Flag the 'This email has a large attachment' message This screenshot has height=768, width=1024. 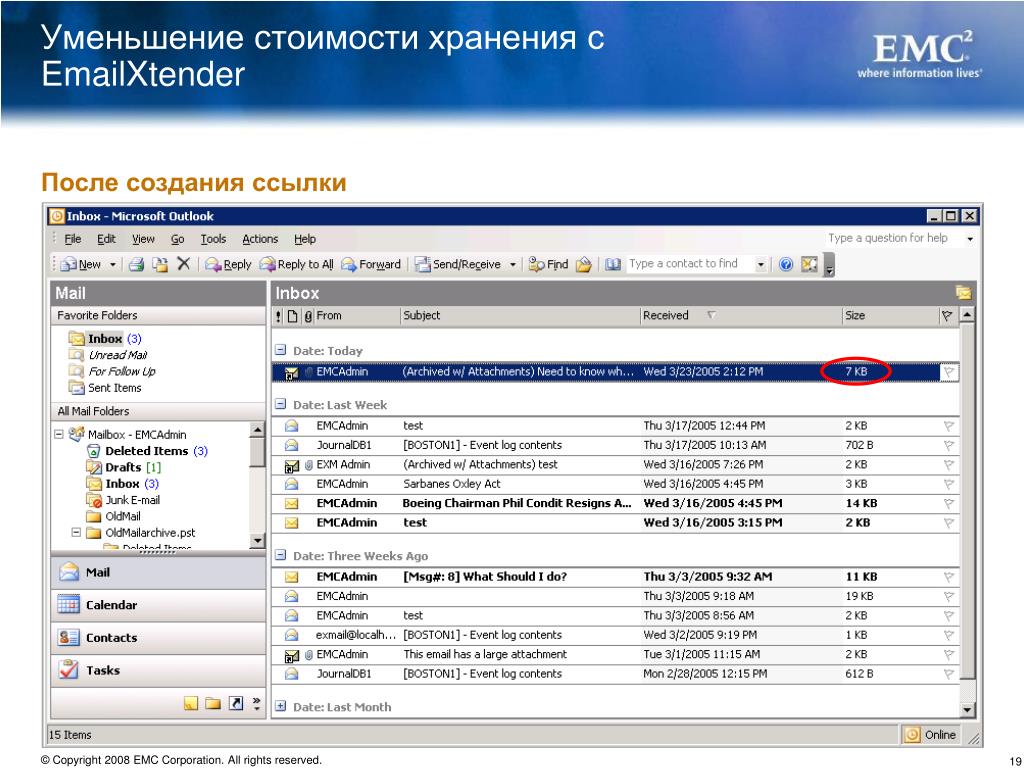coord(948,654)
